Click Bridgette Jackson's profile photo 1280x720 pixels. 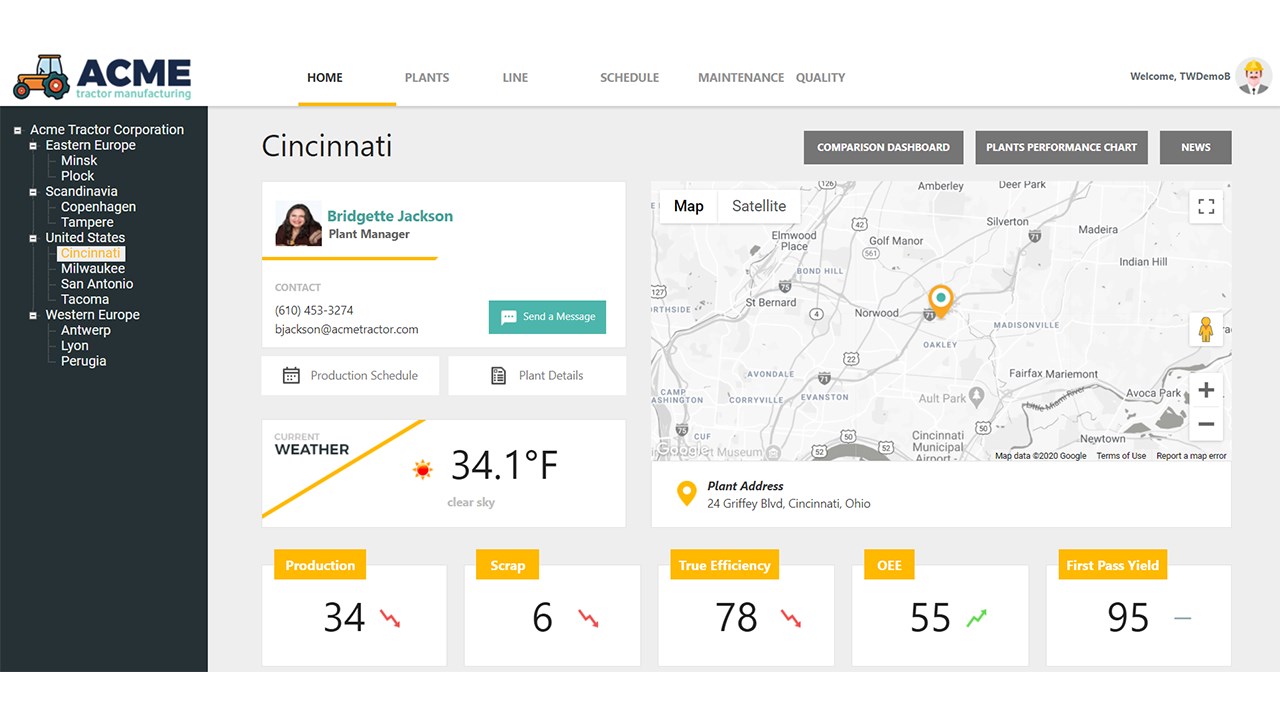298,224
